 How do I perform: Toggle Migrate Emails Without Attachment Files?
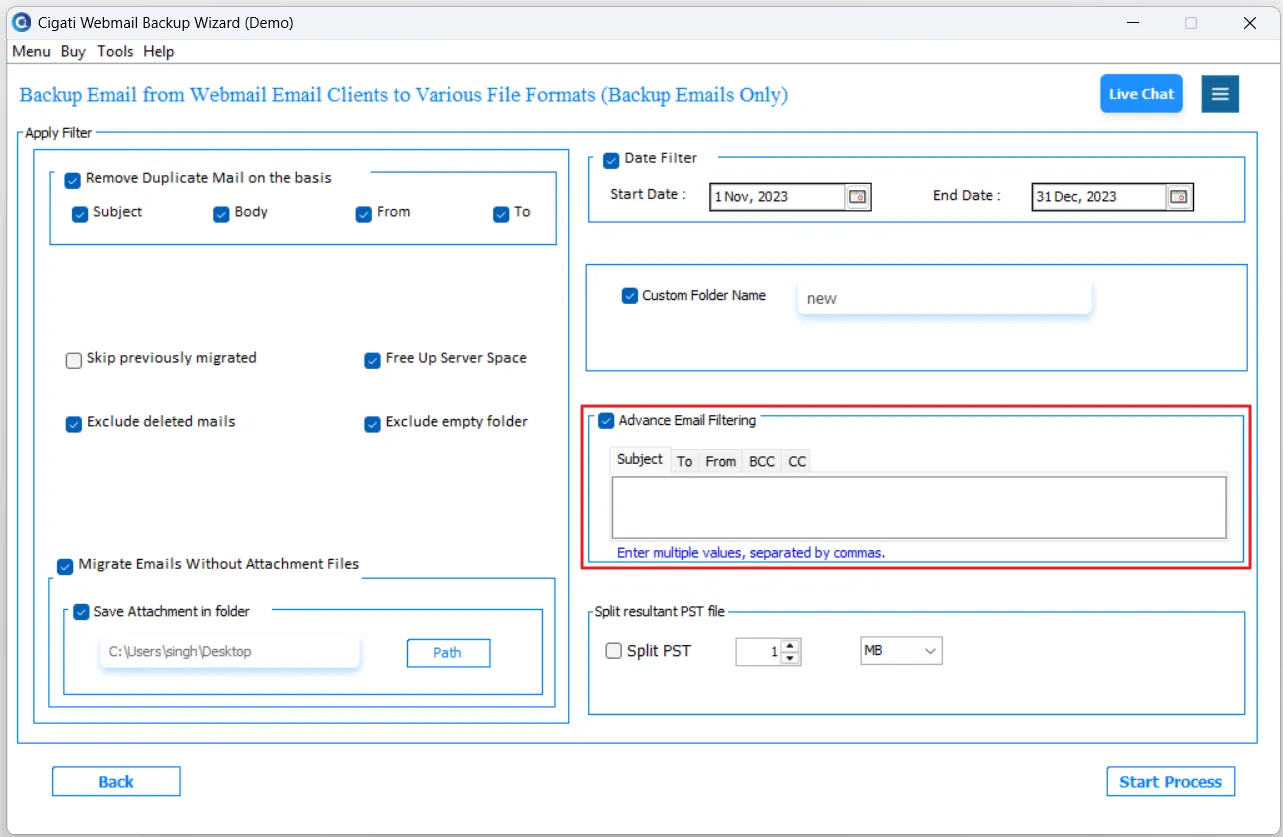[x=65, y=566]
